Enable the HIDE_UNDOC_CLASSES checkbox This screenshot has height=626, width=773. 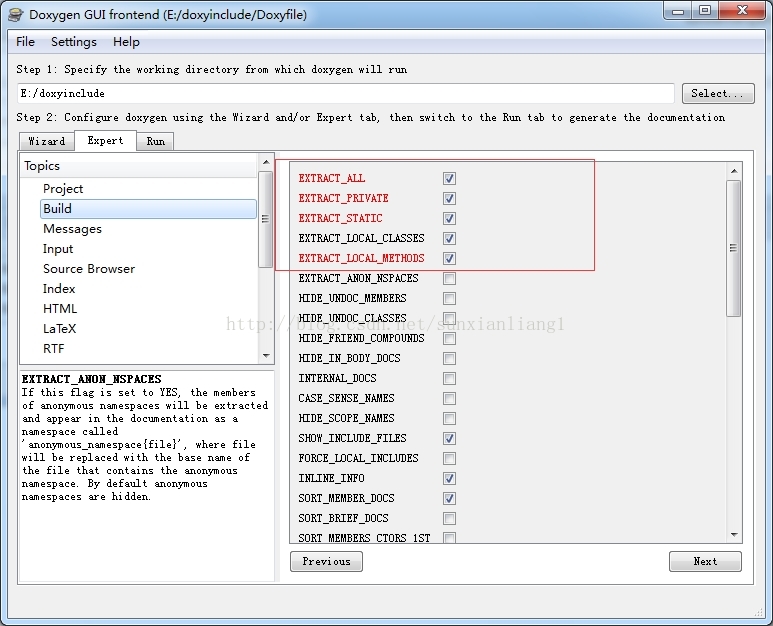pos(449,318)
